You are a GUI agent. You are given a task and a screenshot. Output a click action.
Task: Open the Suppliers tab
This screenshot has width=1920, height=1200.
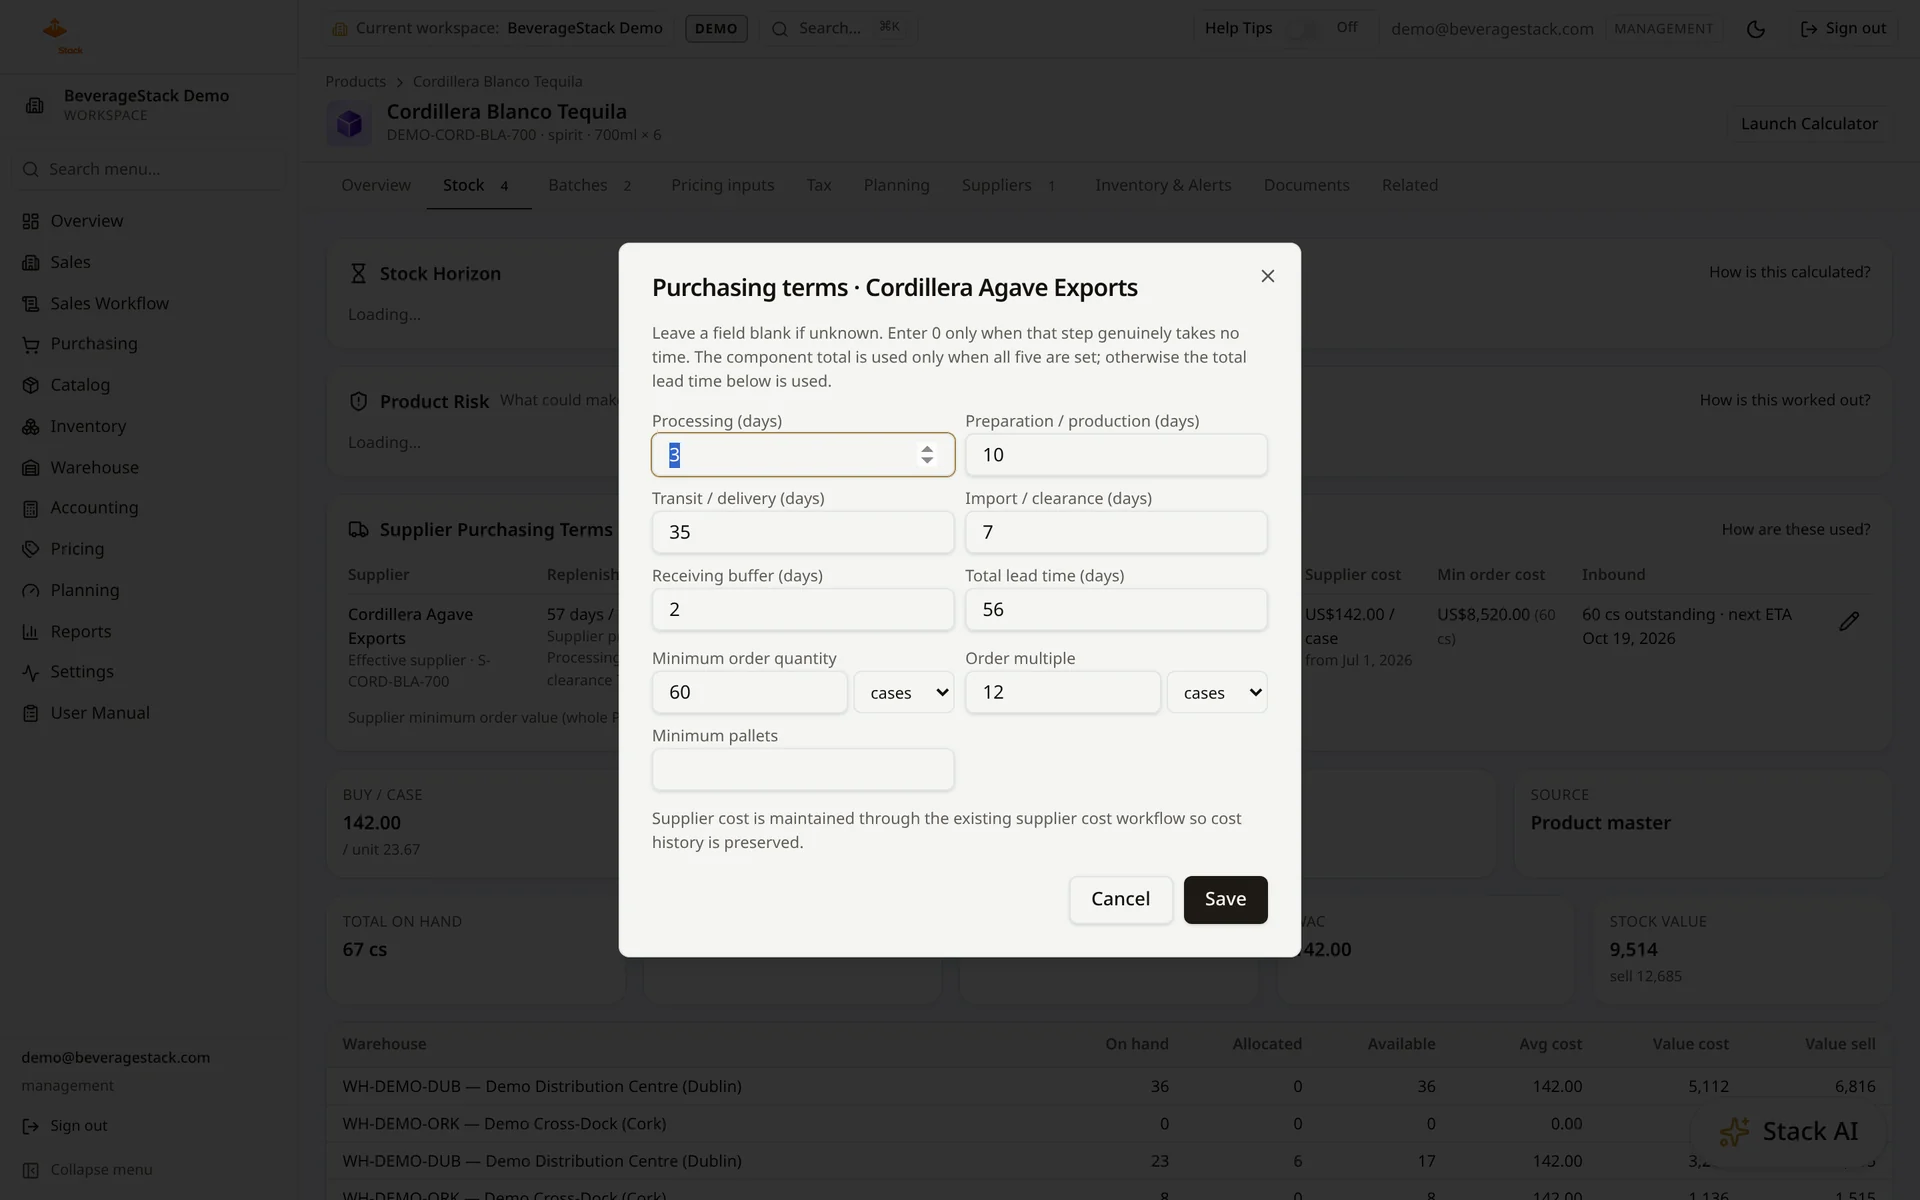click(1009, 185)
